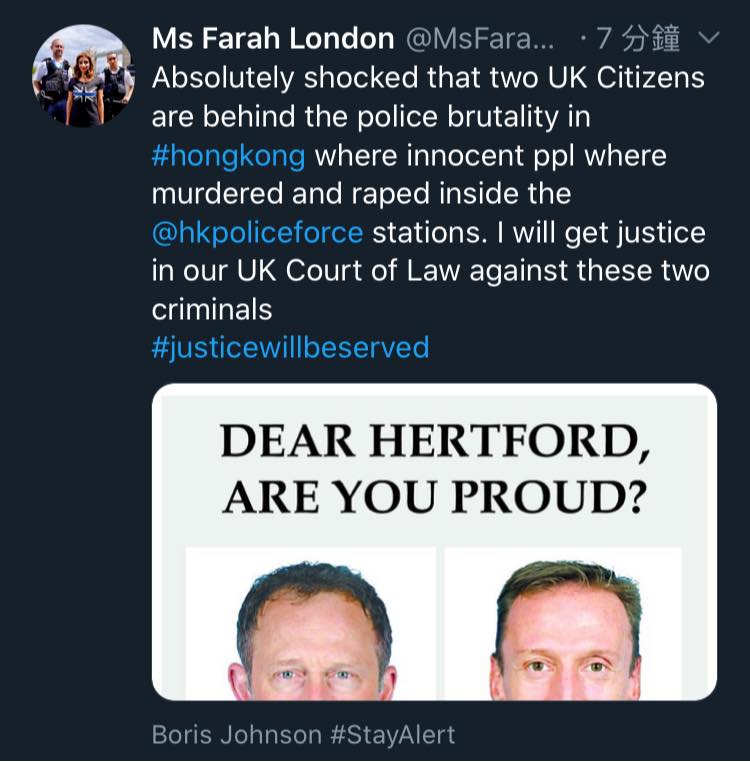This screenshot has height=762, width=750.
Task: Tap the Absolutely shocked opening line
Action: click(x=428, y=78)
